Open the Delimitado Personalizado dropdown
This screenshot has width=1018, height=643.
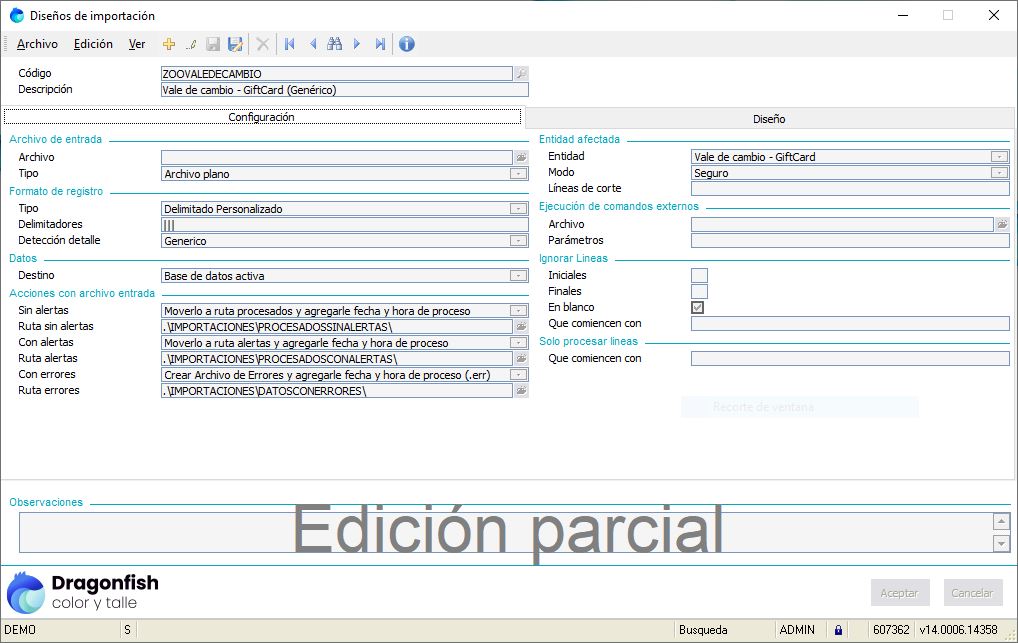point(518,209)
